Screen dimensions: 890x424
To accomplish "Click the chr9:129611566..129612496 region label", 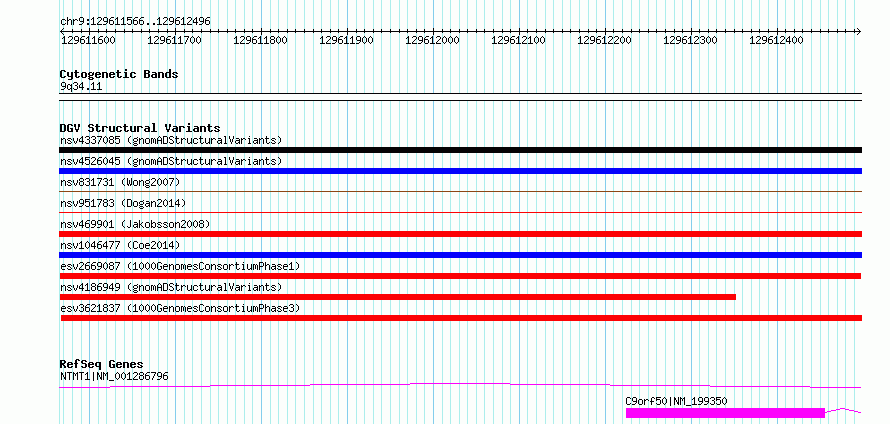I will [x=135, y=22].
